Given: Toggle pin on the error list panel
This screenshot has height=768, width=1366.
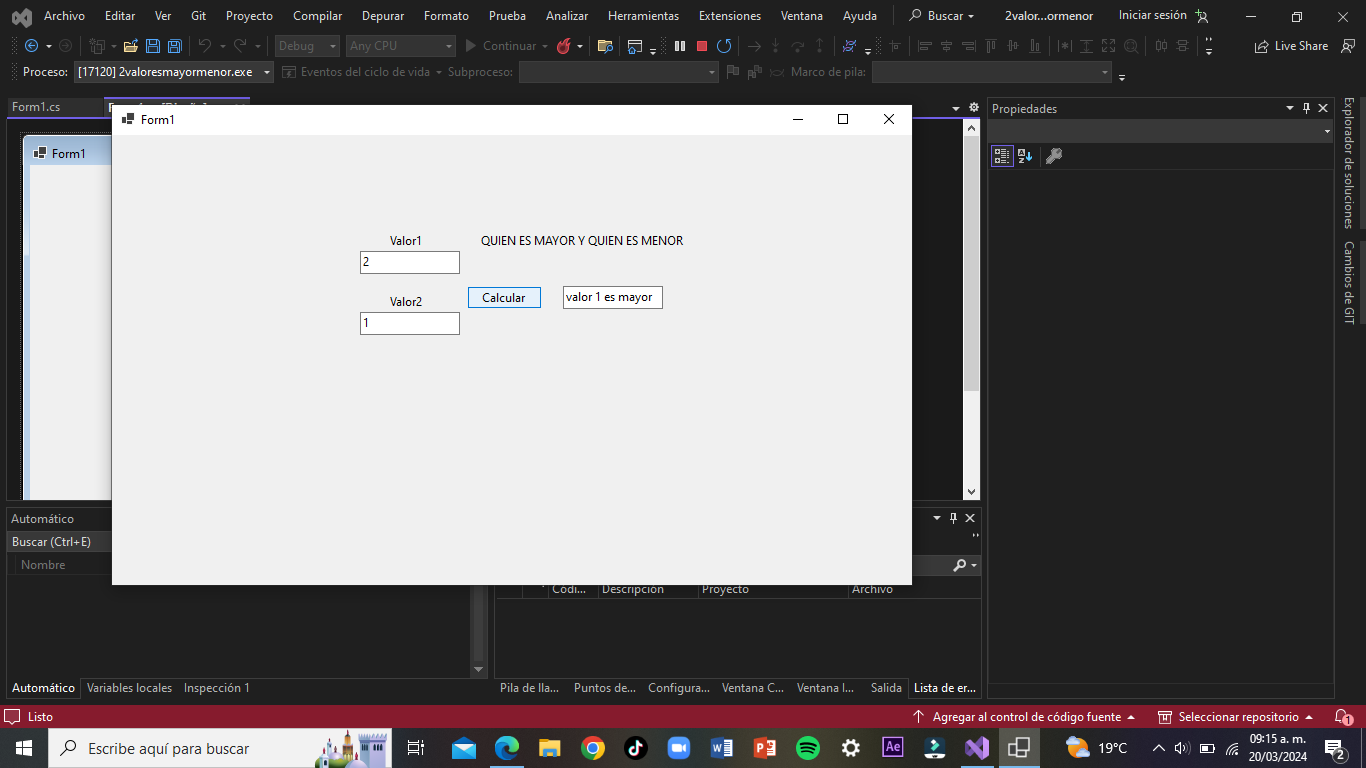Looking at the screenshot, I should click(953, 518).
